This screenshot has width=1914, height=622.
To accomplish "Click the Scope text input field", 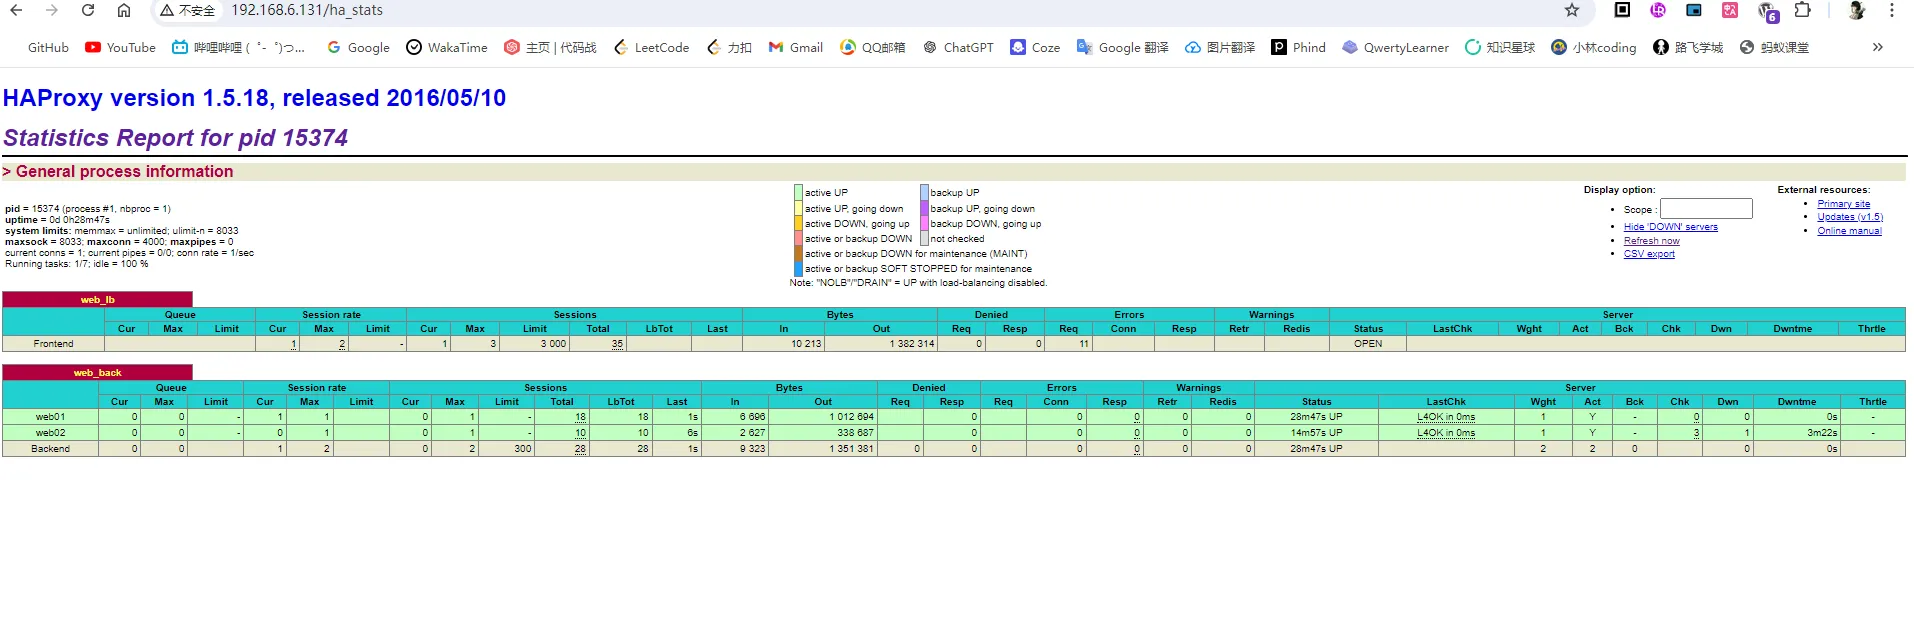I will (1706, 209).
